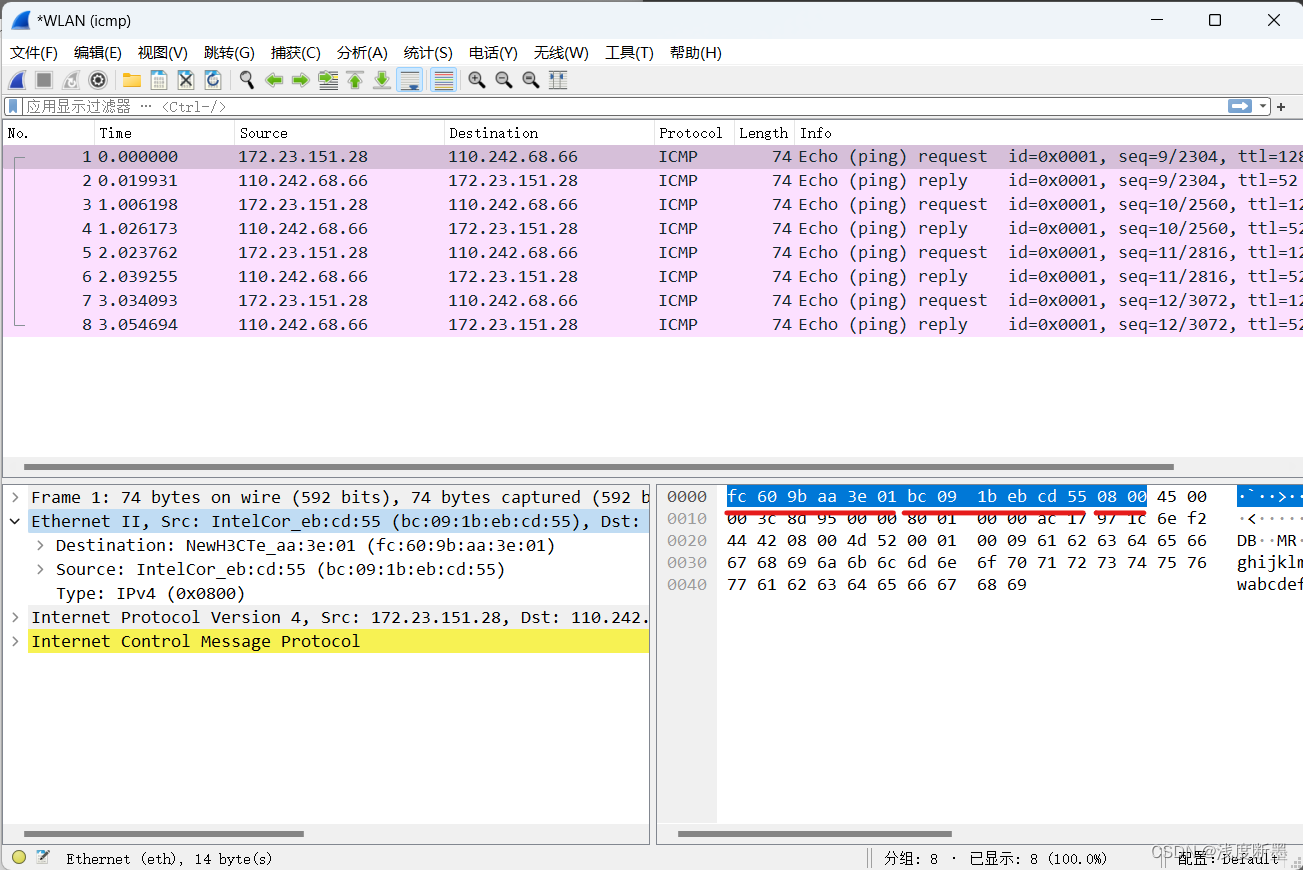Go forward to the next packet in history

pyautogui.click(x=300, y=80)
